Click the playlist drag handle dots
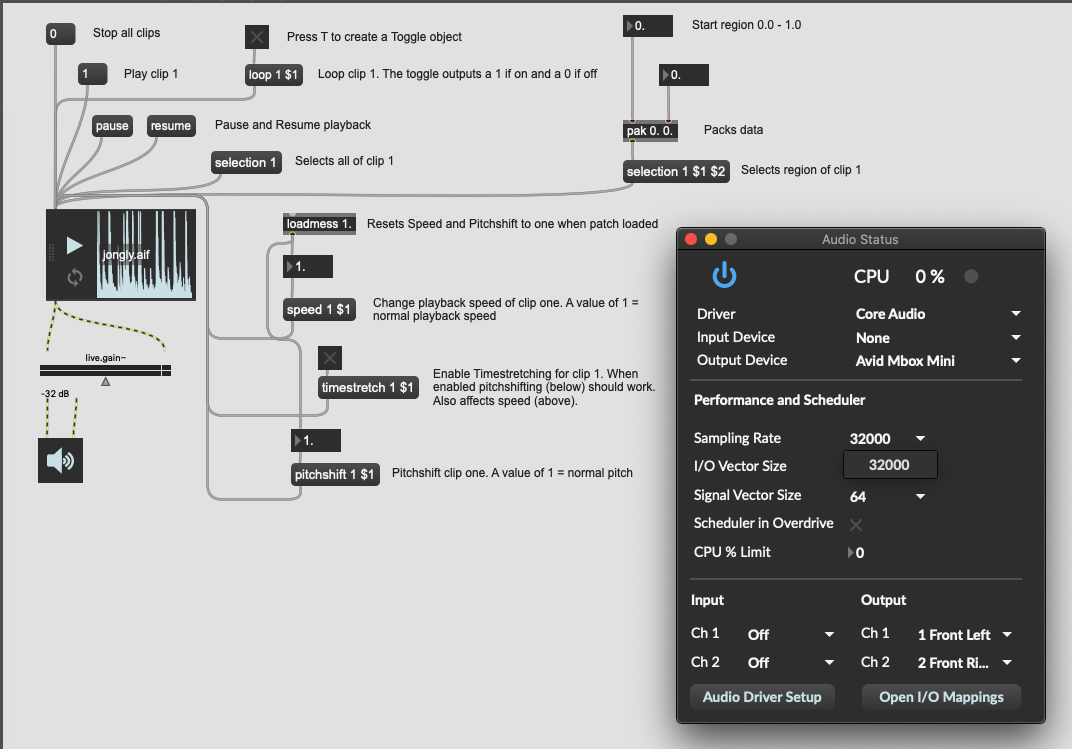Screen dimensions: 1072x749 tap(52, 255)
